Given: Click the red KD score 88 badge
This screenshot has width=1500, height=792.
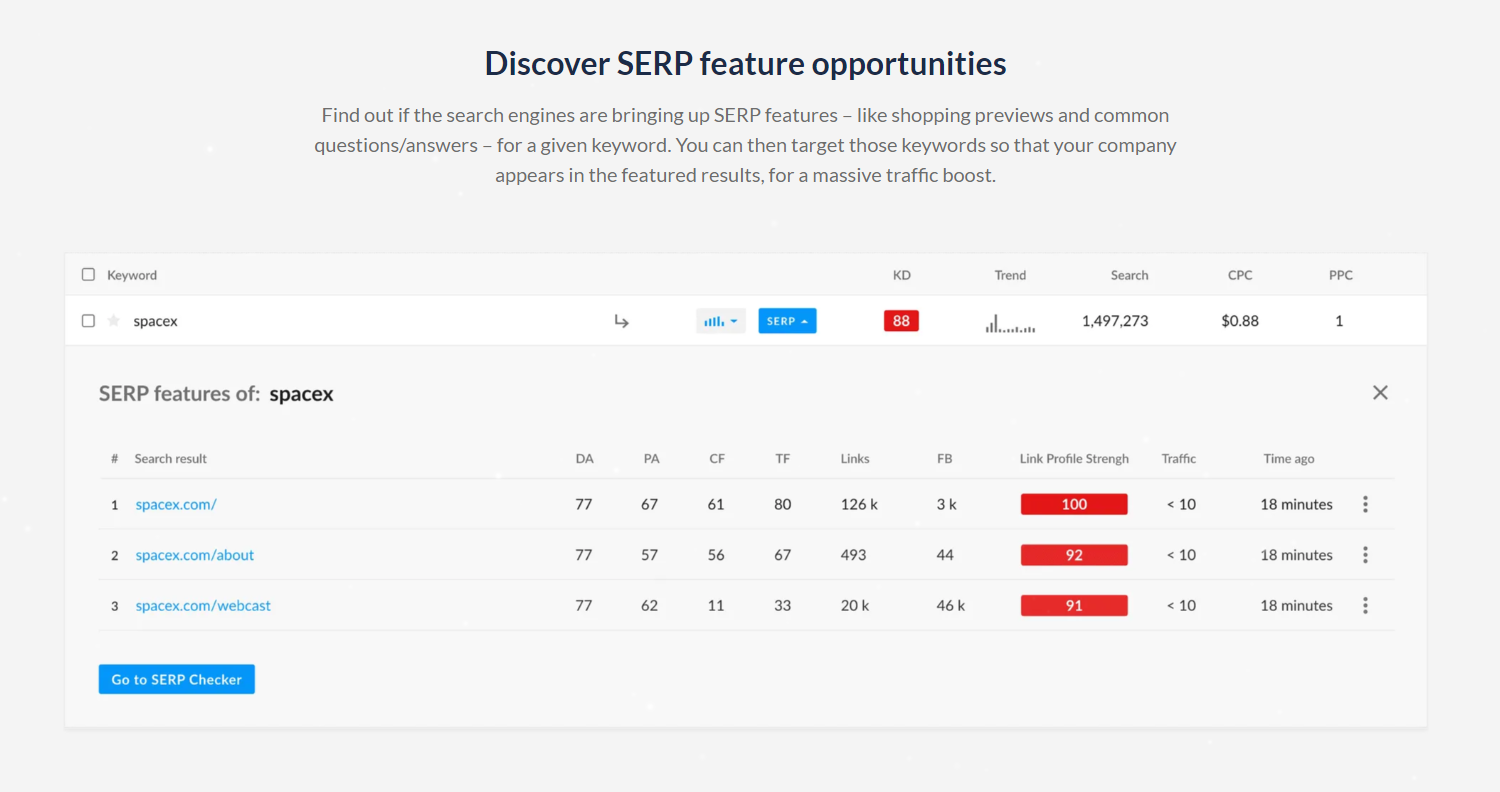Looking at the screenshot, I should tap(901, 321).
